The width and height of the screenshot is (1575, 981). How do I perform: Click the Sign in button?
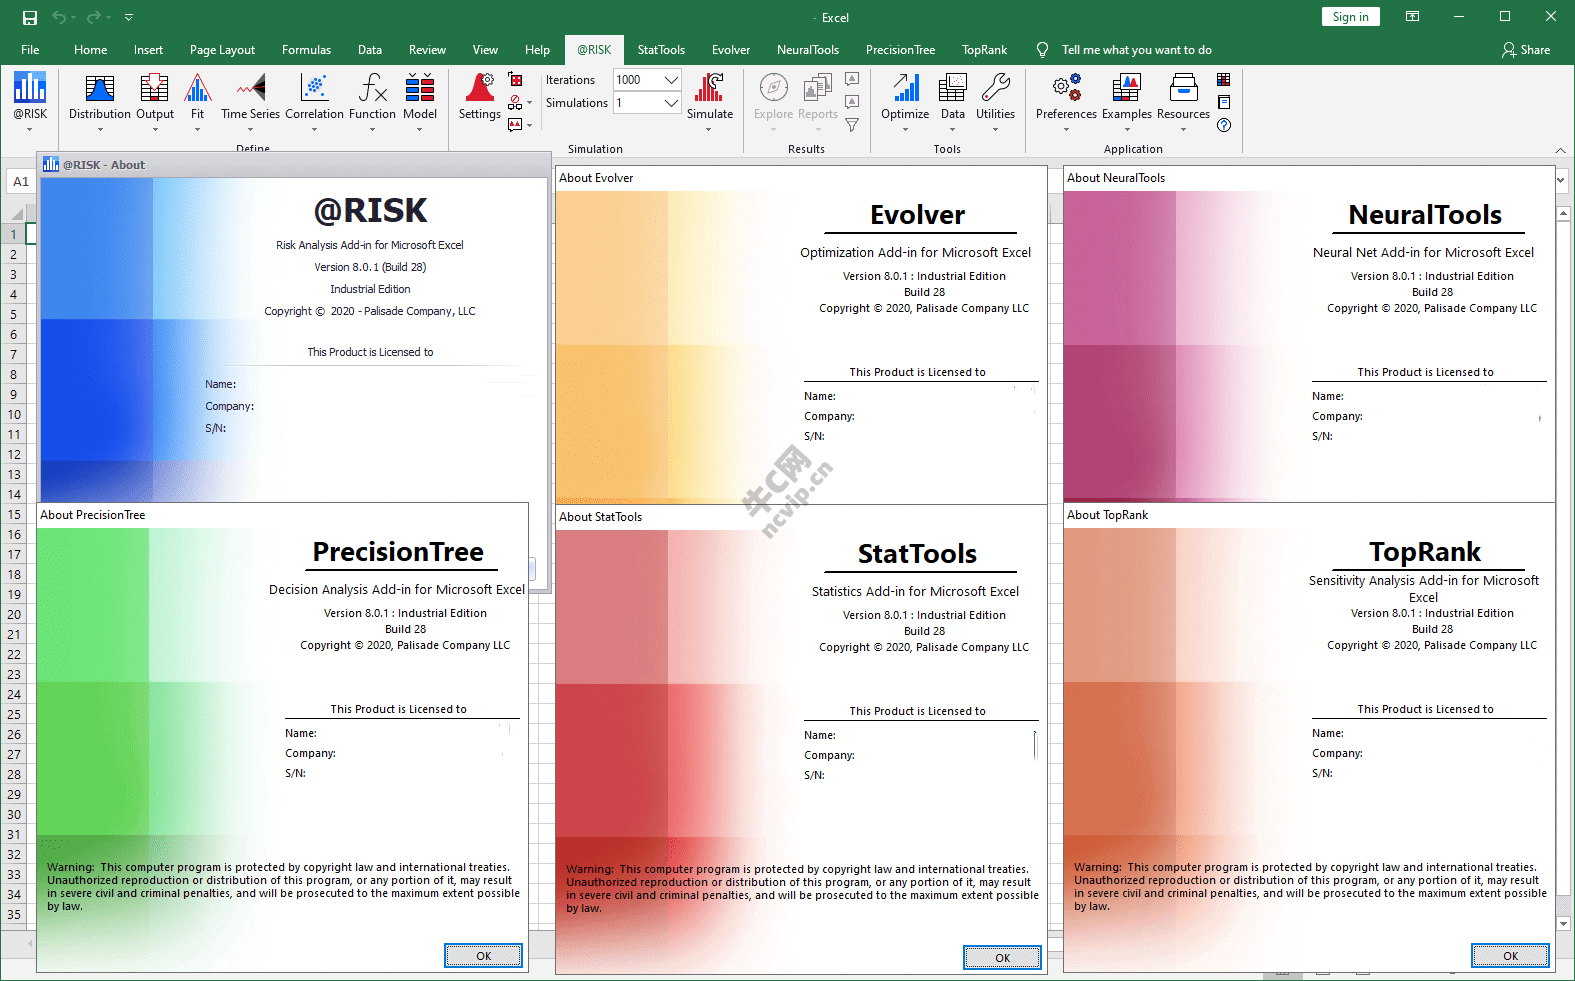pos(1350,17)
